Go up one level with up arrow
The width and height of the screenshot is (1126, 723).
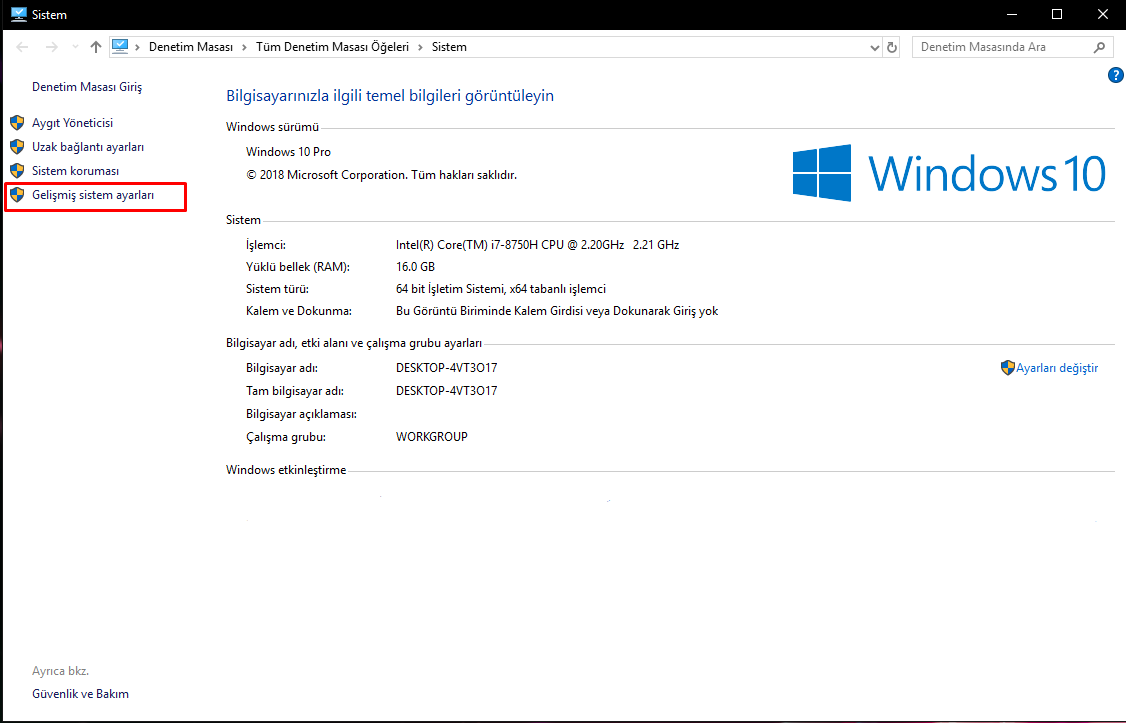96,47
